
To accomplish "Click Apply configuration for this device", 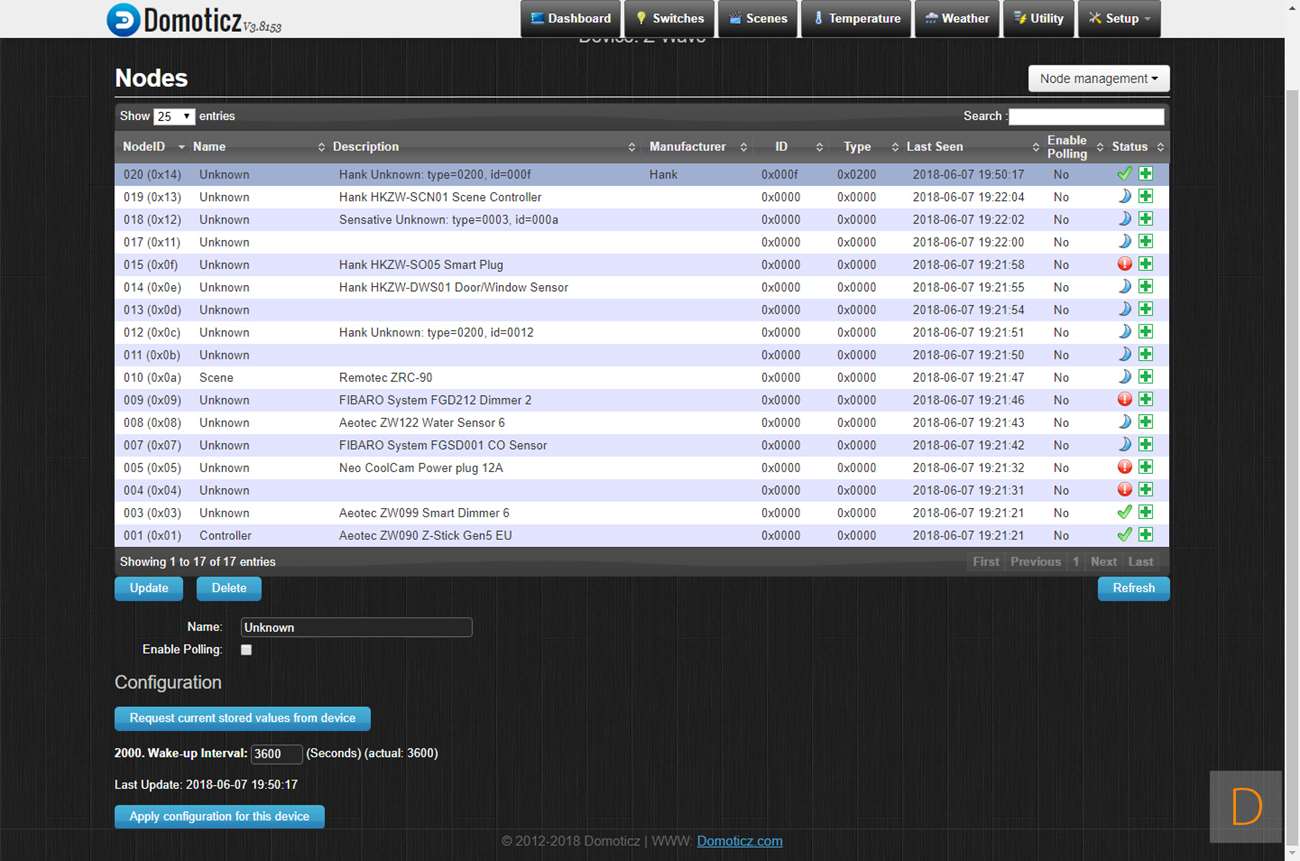I will [x=219, y=817].
